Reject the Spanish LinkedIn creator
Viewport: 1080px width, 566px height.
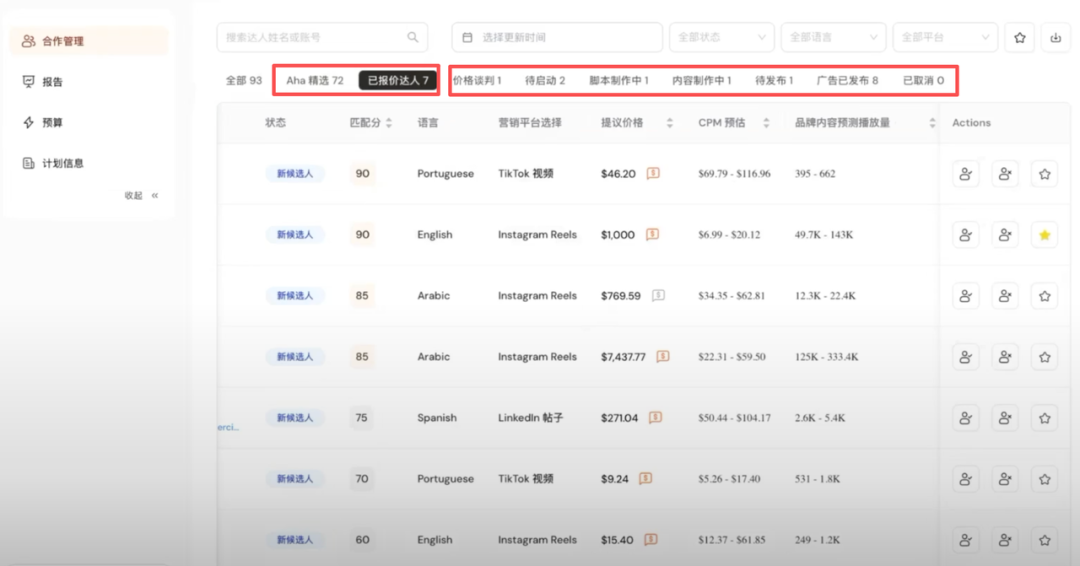click(1005, 418)
